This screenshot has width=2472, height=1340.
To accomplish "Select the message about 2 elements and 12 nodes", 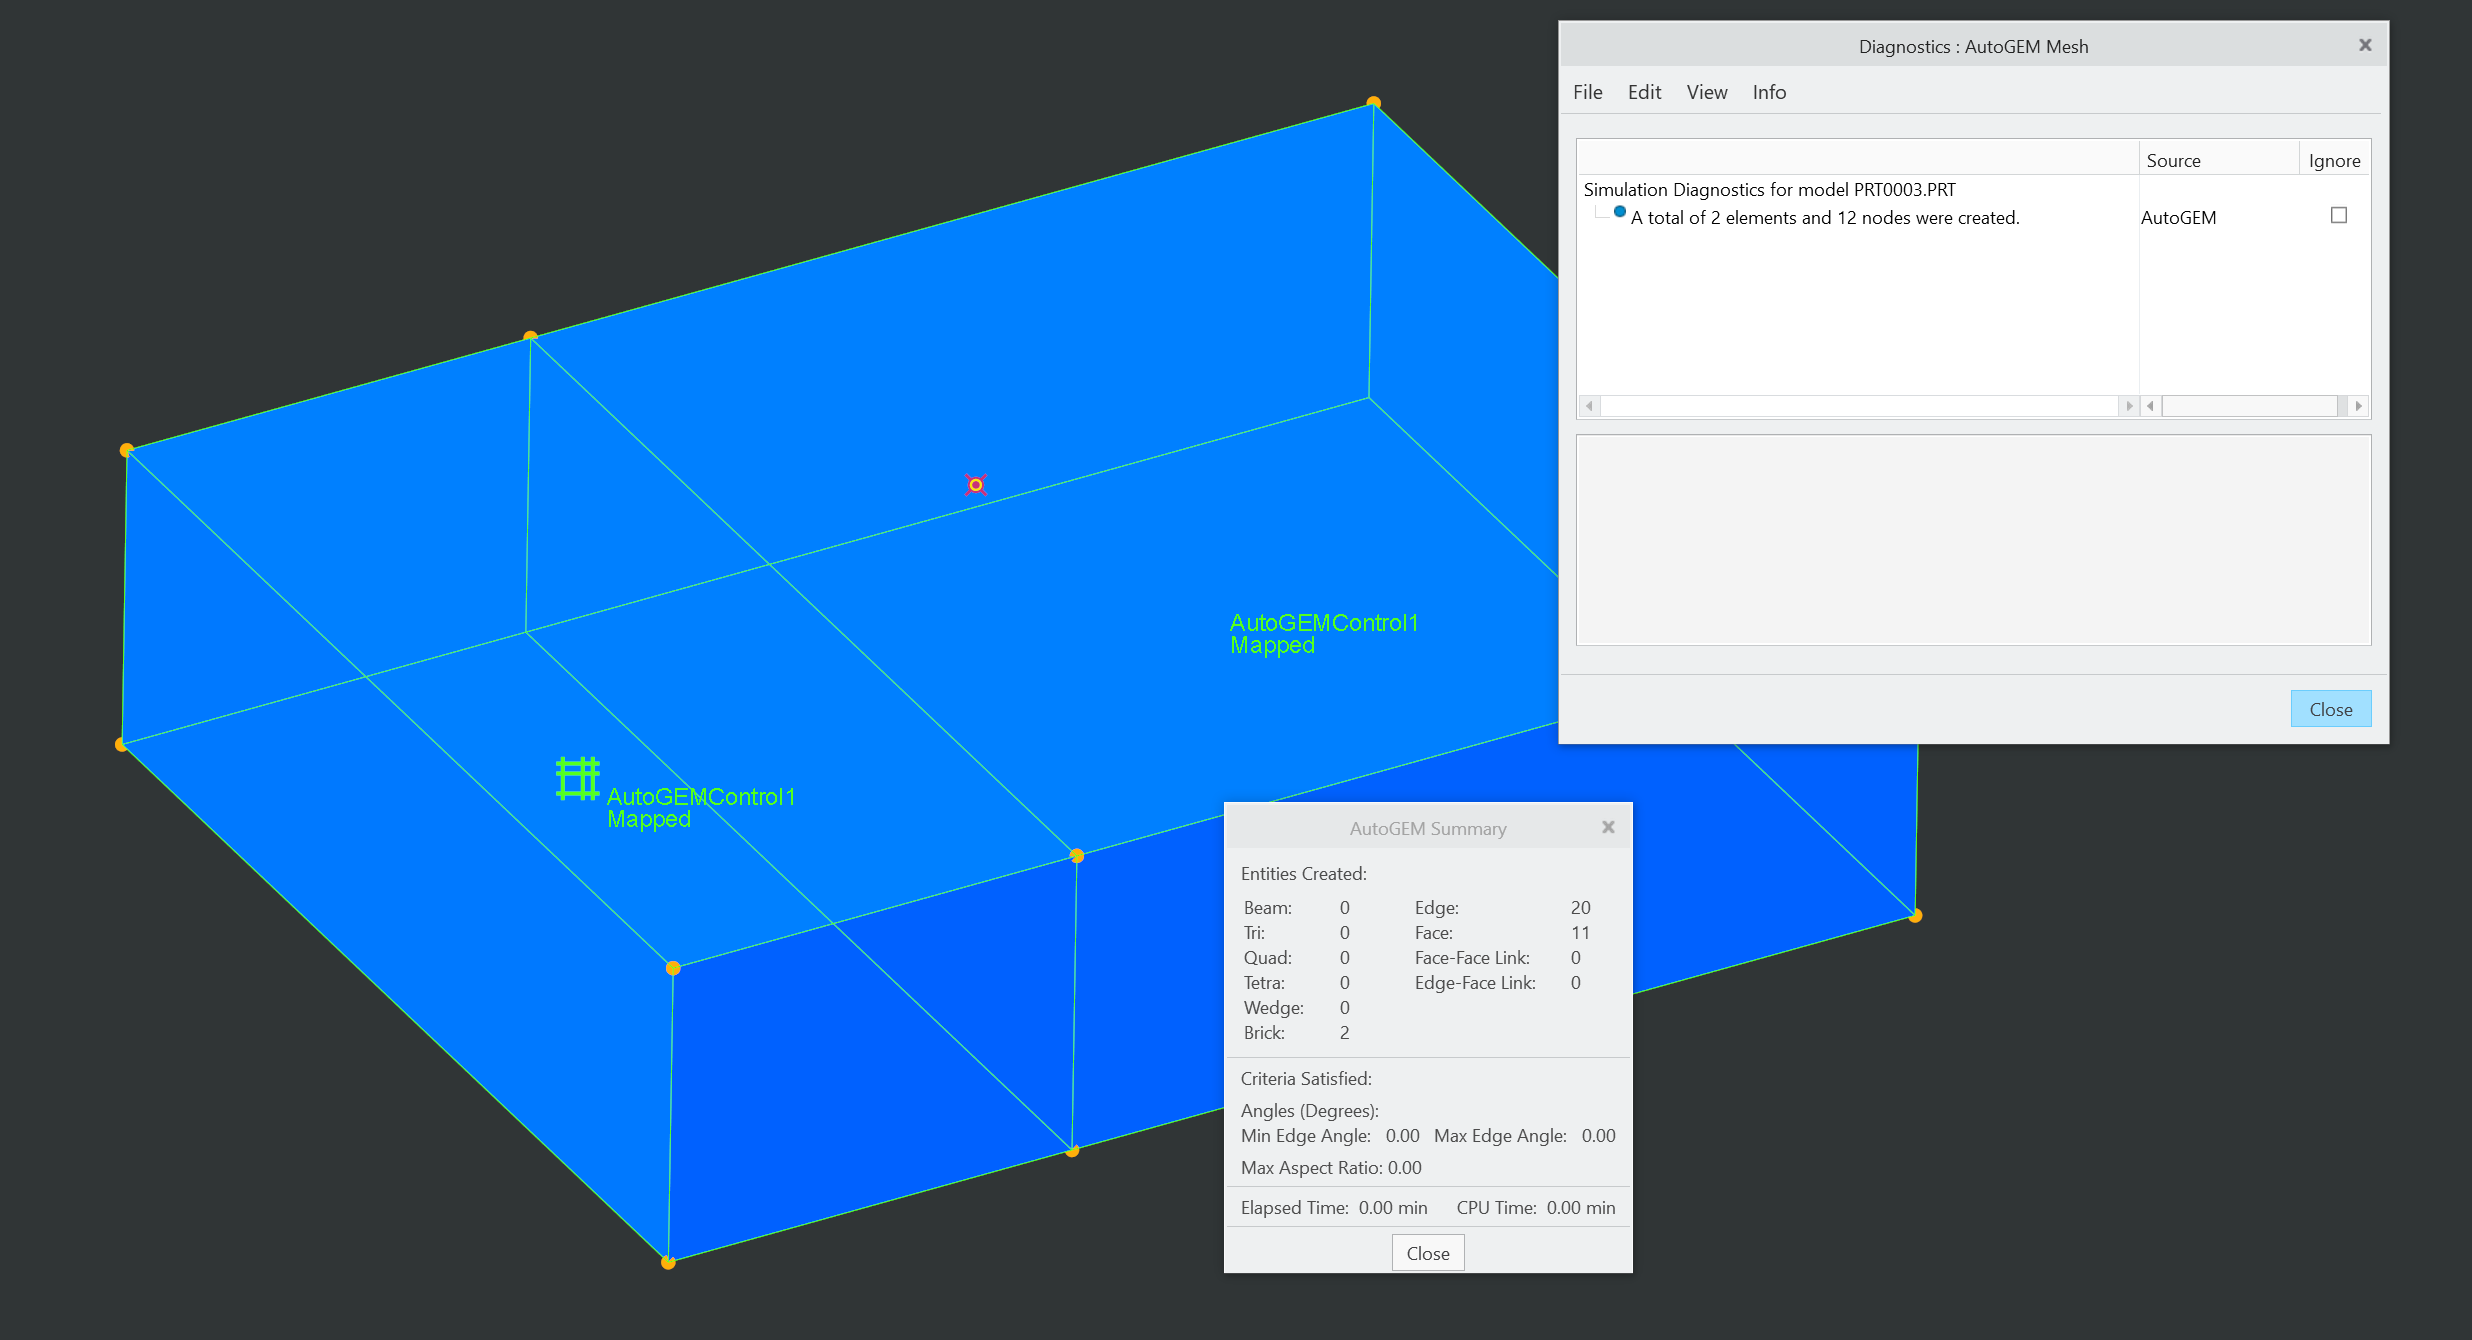I will [x=1823, y=217].
